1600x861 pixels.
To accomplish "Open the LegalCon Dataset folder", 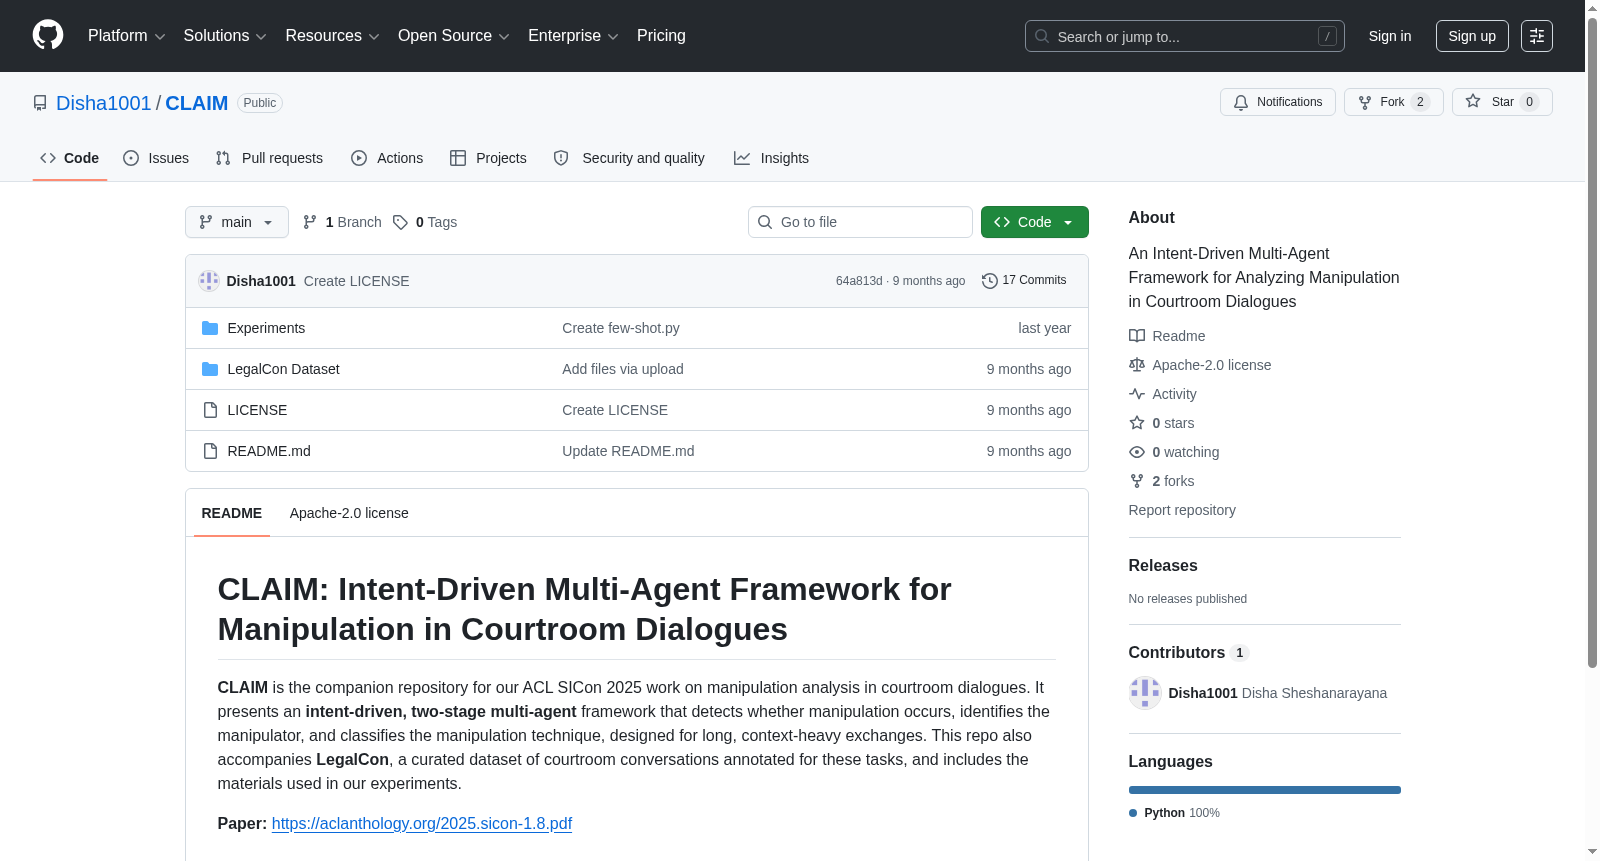I will (x=283, y=369).
